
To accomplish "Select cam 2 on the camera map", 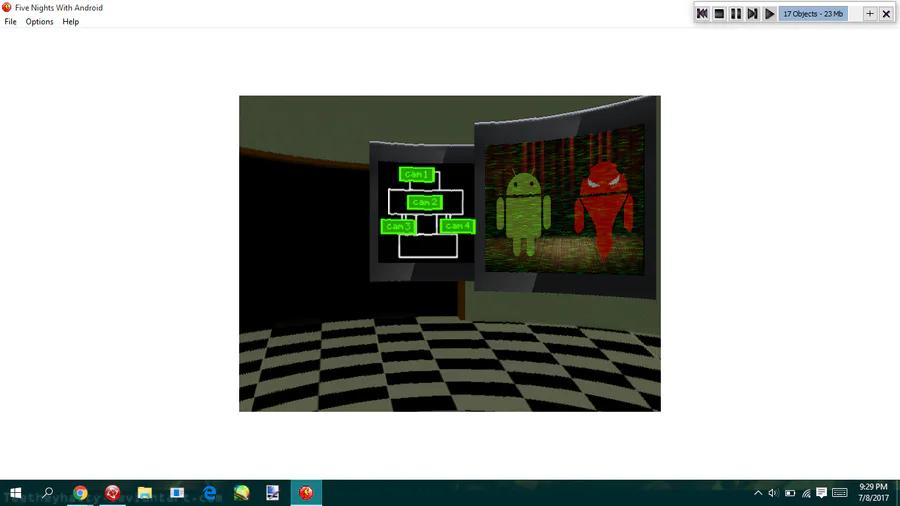I will click(x=425, y=202).
